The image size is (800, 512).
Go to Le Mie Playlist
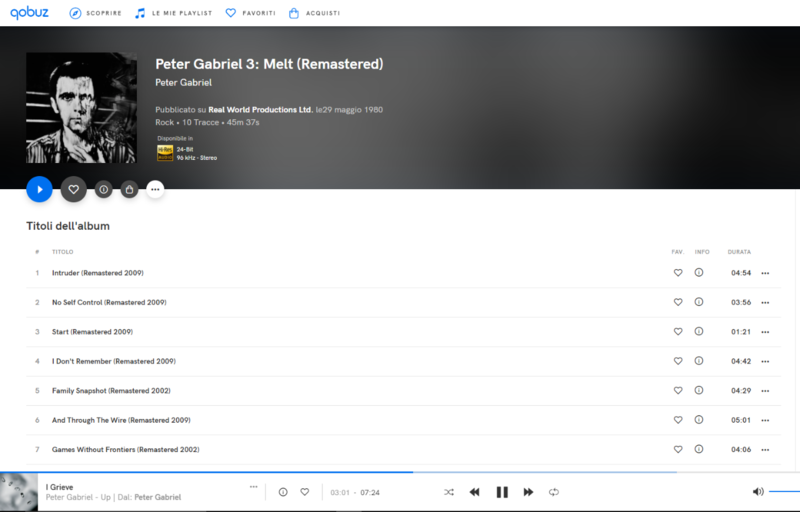[x=173, y=13]
